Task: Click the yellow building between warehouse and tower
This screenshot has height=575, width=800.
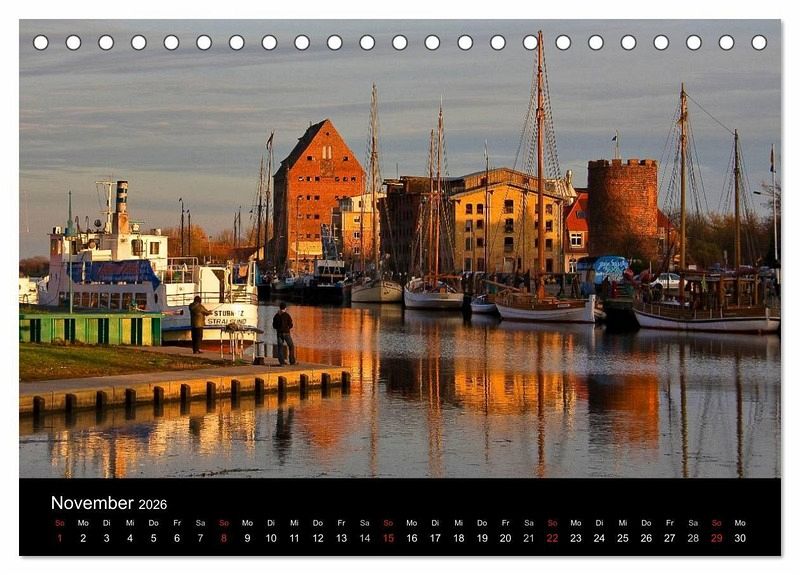Action: 505,225
